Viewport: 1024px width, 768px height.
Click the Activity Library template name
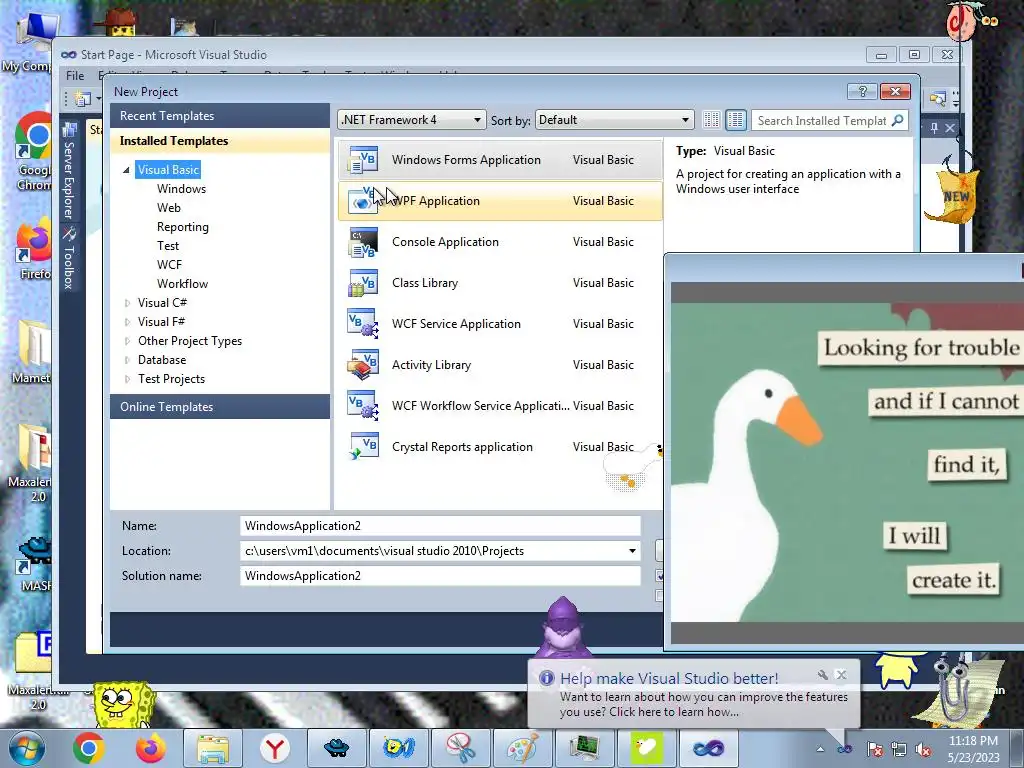431,365
